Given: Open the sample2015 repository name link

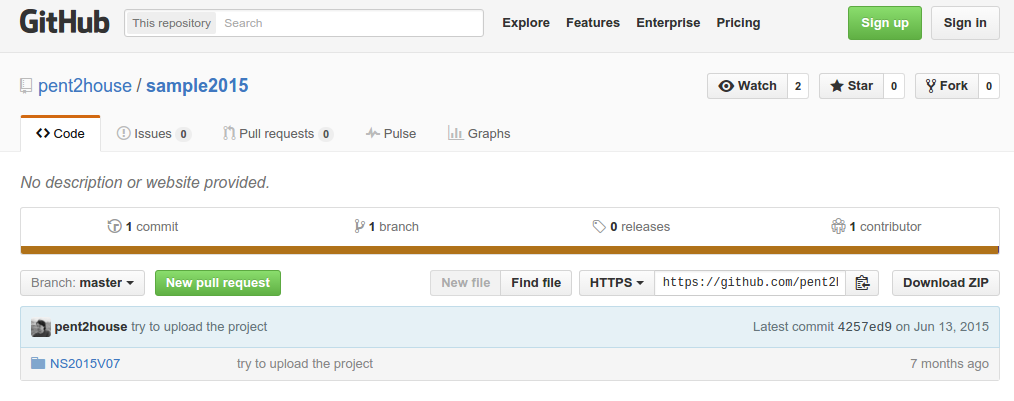Looking at the screenshot, I should [x=197, y=86].
